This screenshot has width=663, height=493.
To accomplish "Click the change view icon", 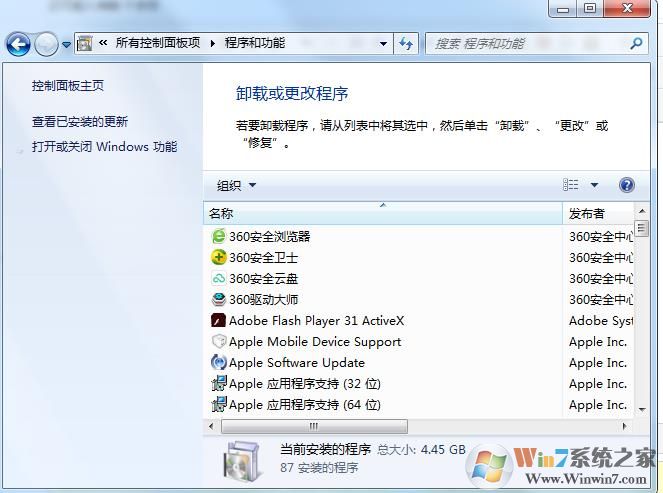I will 570,185.
